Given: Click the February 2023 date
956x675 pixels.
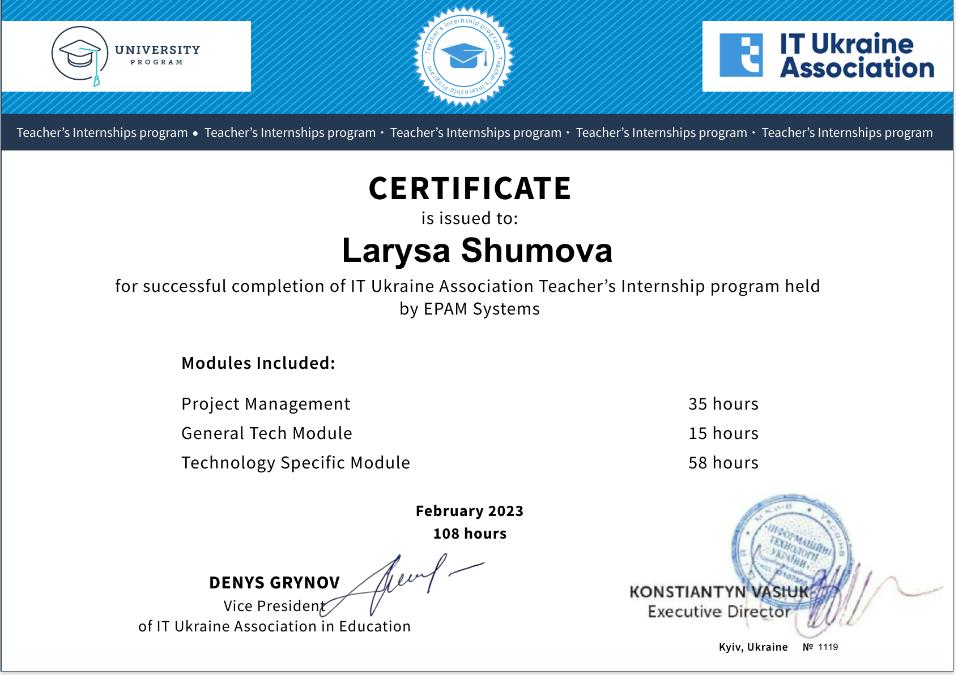Looking at the screenshot, I should (x=469, y=511).
